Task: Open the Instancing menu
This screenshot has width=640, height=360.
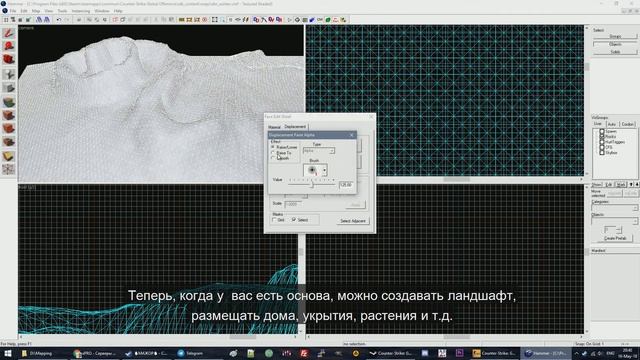Action: coord(81,11)
